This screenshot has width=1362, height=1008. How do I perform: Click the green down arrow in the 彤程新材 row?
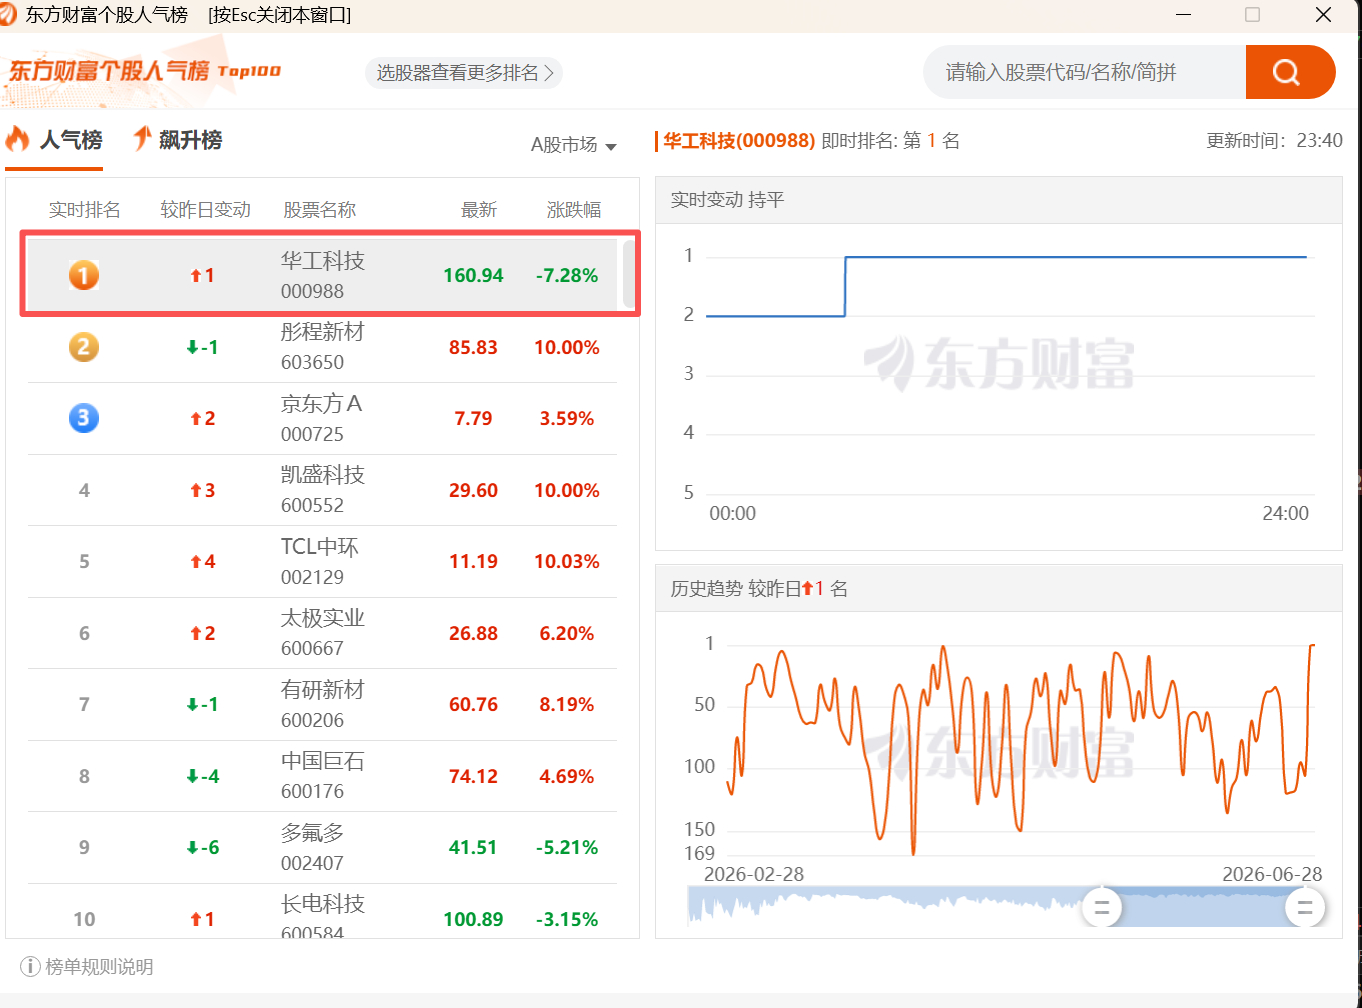(x=192, y=348)
